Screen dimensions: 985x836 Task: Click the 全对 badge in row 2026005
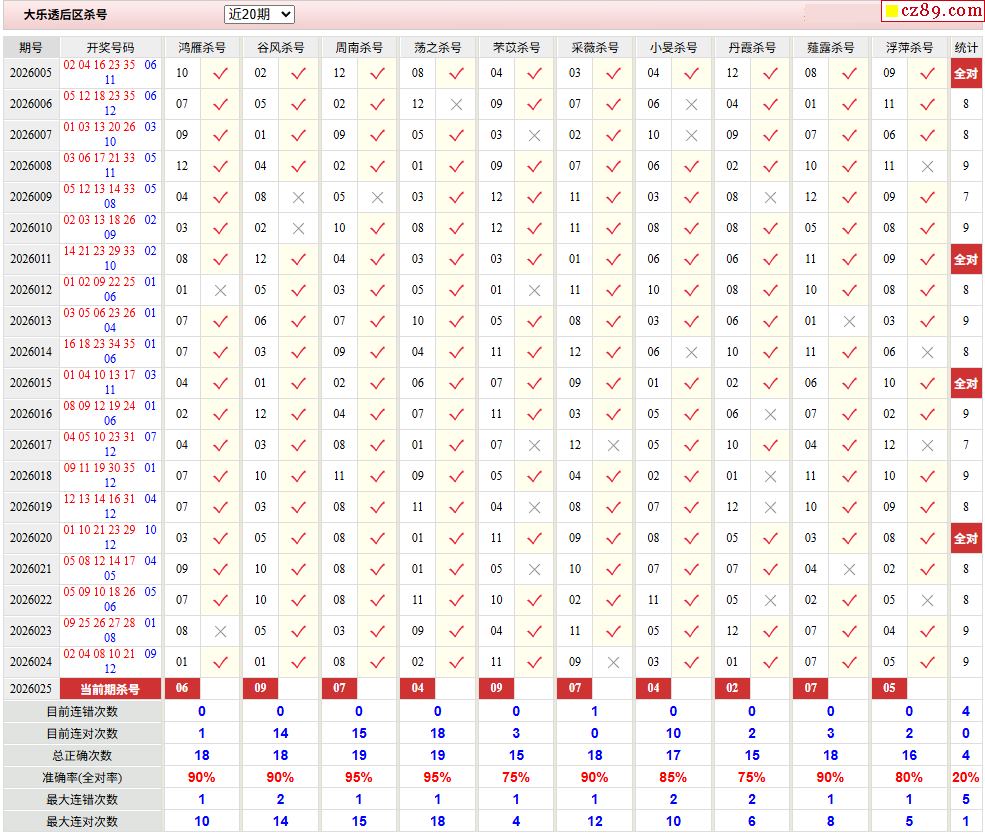pos(966,73)
